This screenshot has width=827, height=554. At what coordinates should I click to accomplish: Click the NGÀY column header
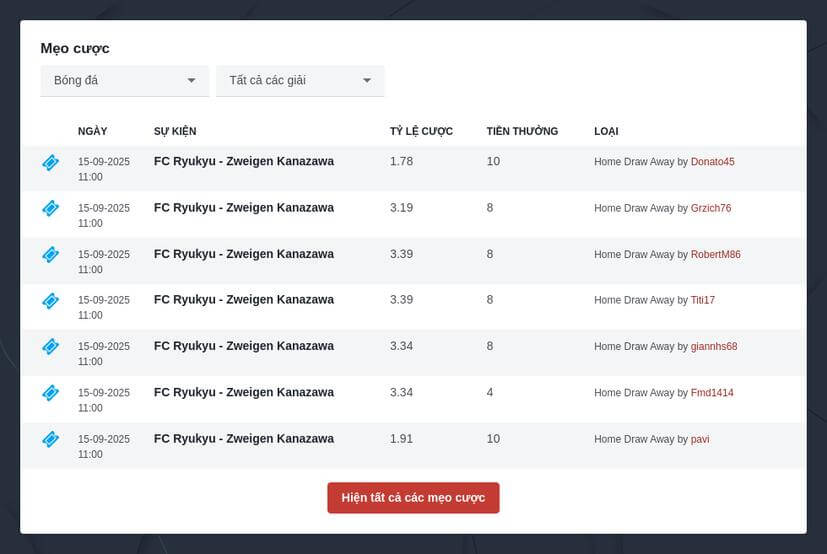(92, 131)
